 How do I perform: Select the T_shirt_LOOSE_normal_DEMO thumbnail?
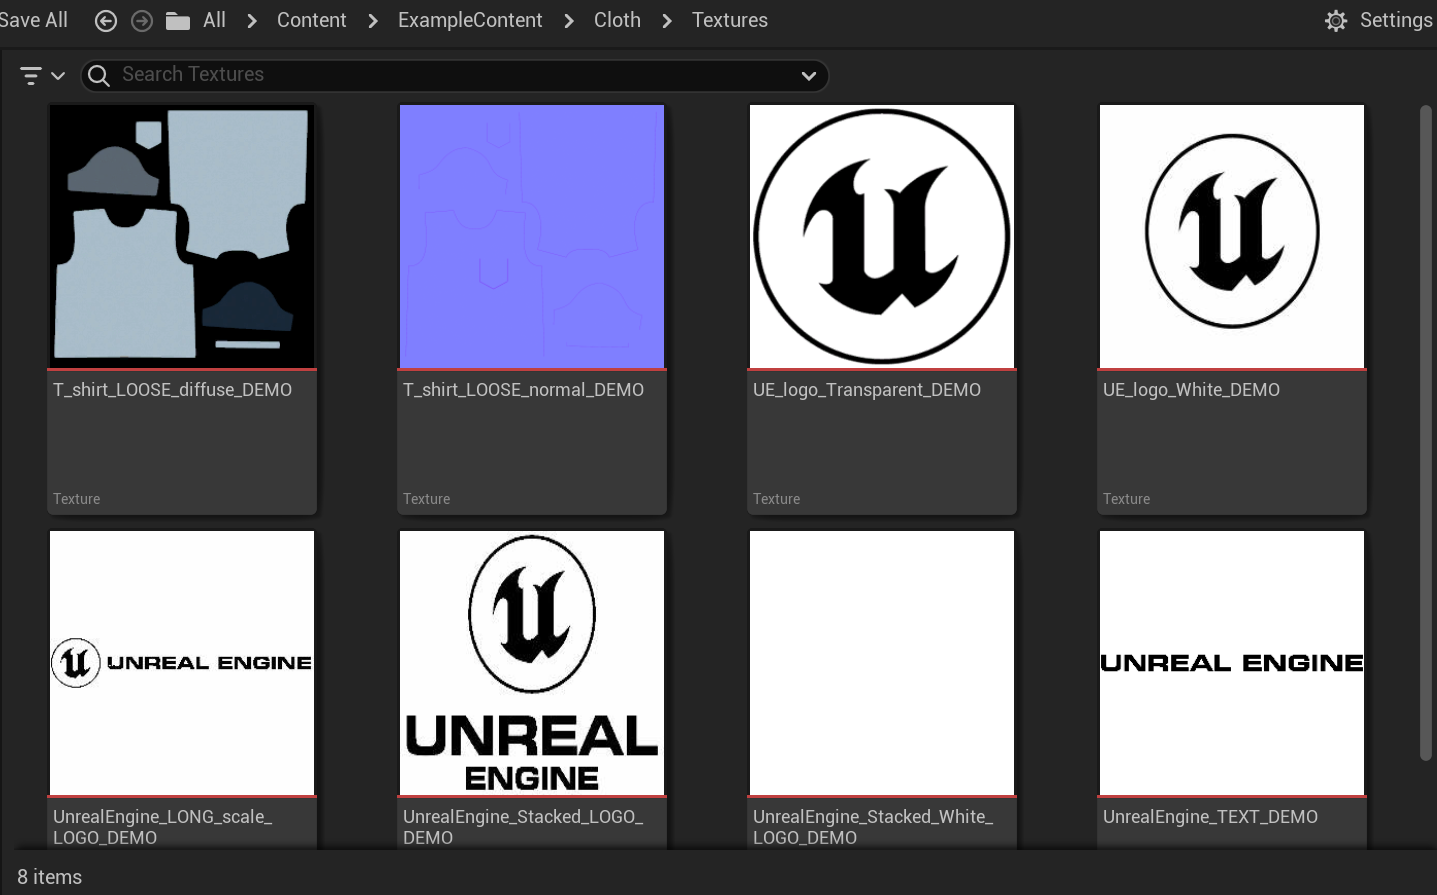click(532, 236)
